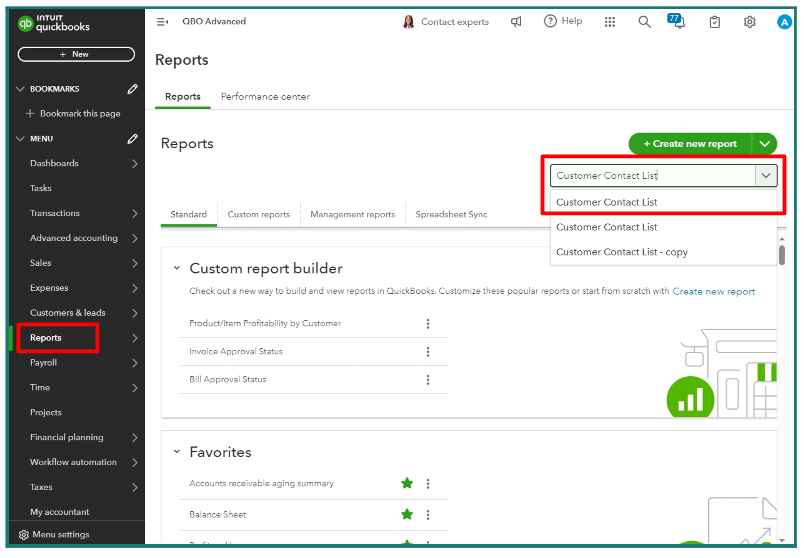Open the Customers & leads menu

coord(68,313)
